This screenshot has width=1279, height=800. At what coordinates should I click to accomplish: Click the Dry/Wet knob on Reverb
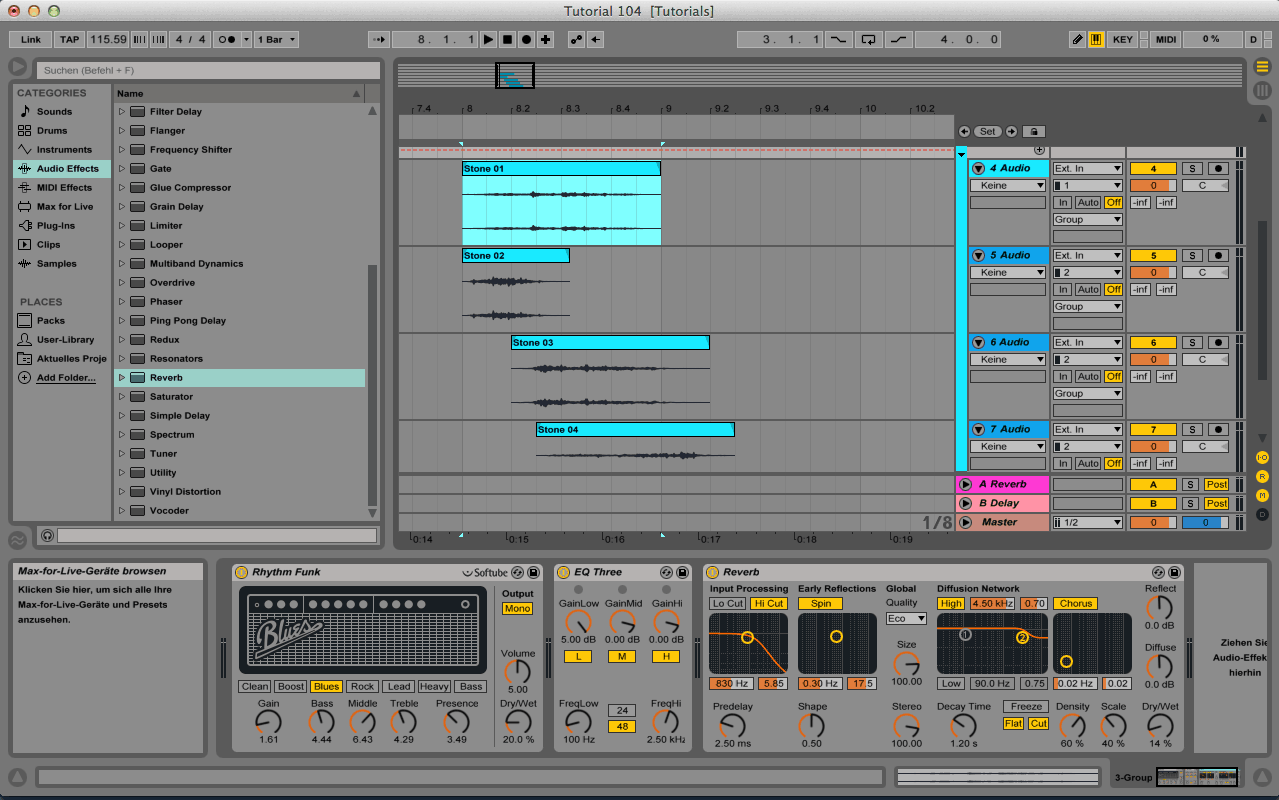pyautogui.click(x=1159, y=725)
